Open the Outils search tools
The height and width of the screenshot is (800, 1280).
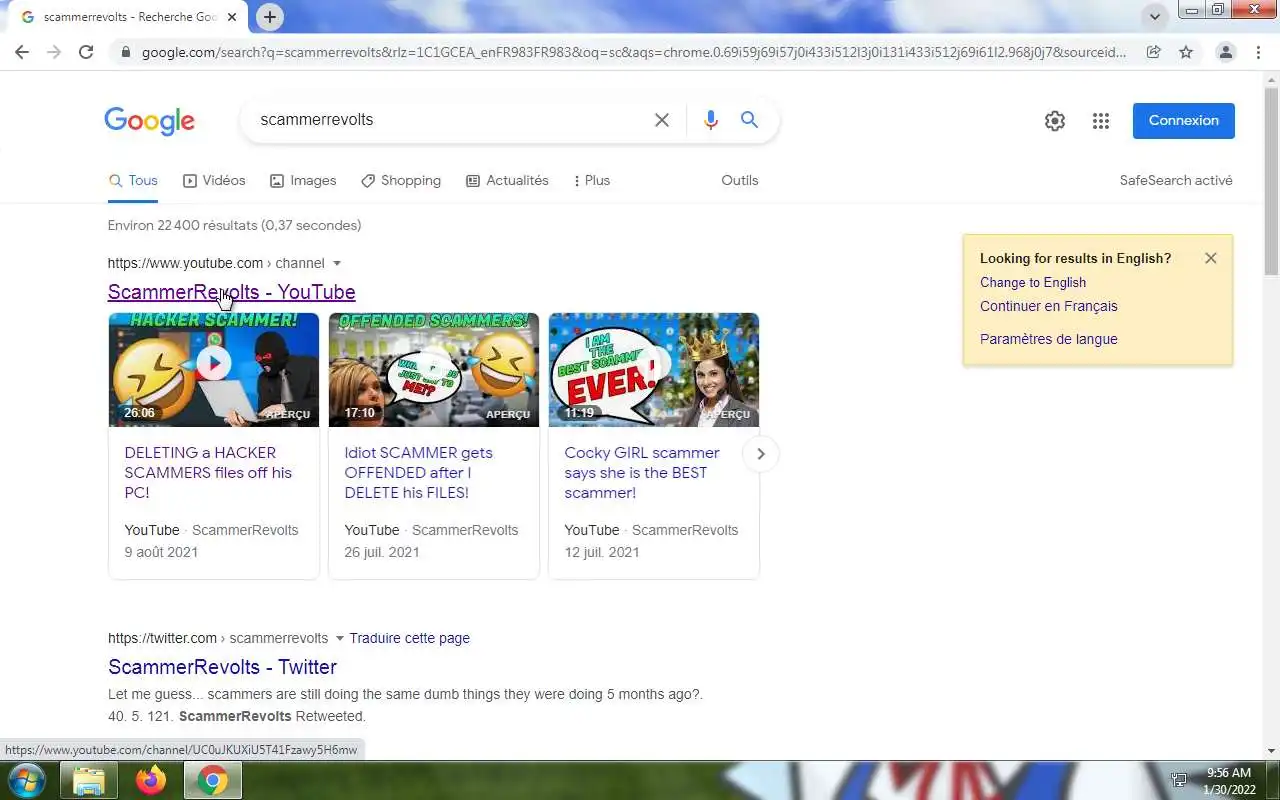740,181
